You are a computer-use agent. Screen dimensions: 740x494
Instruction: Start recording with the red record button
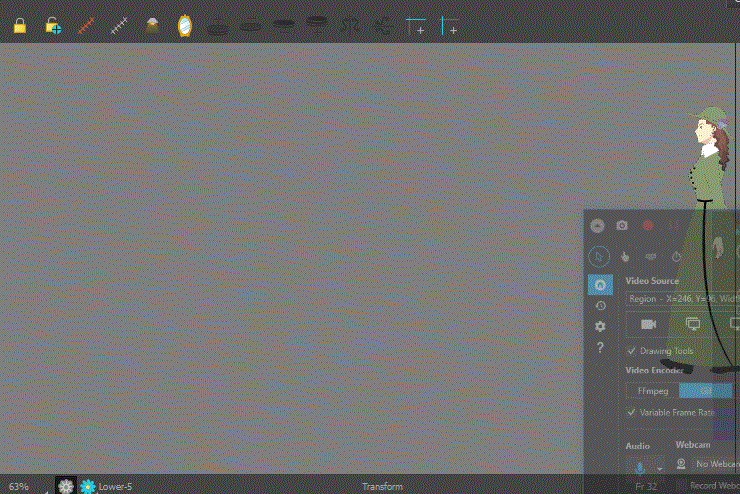(x=648, y=226)
